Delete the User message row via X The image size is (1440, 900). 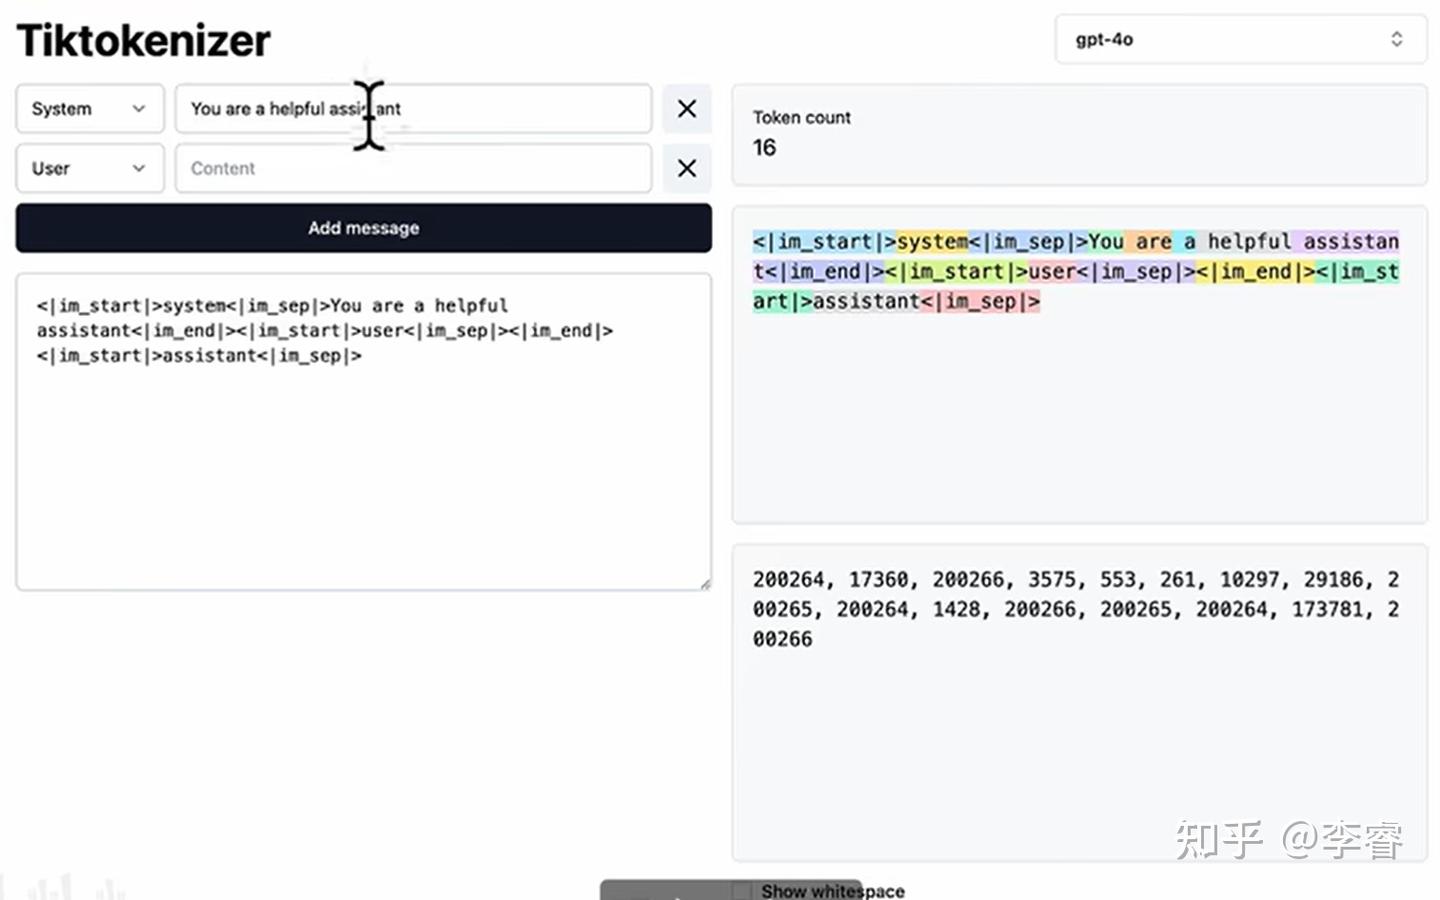pos(687,168)
